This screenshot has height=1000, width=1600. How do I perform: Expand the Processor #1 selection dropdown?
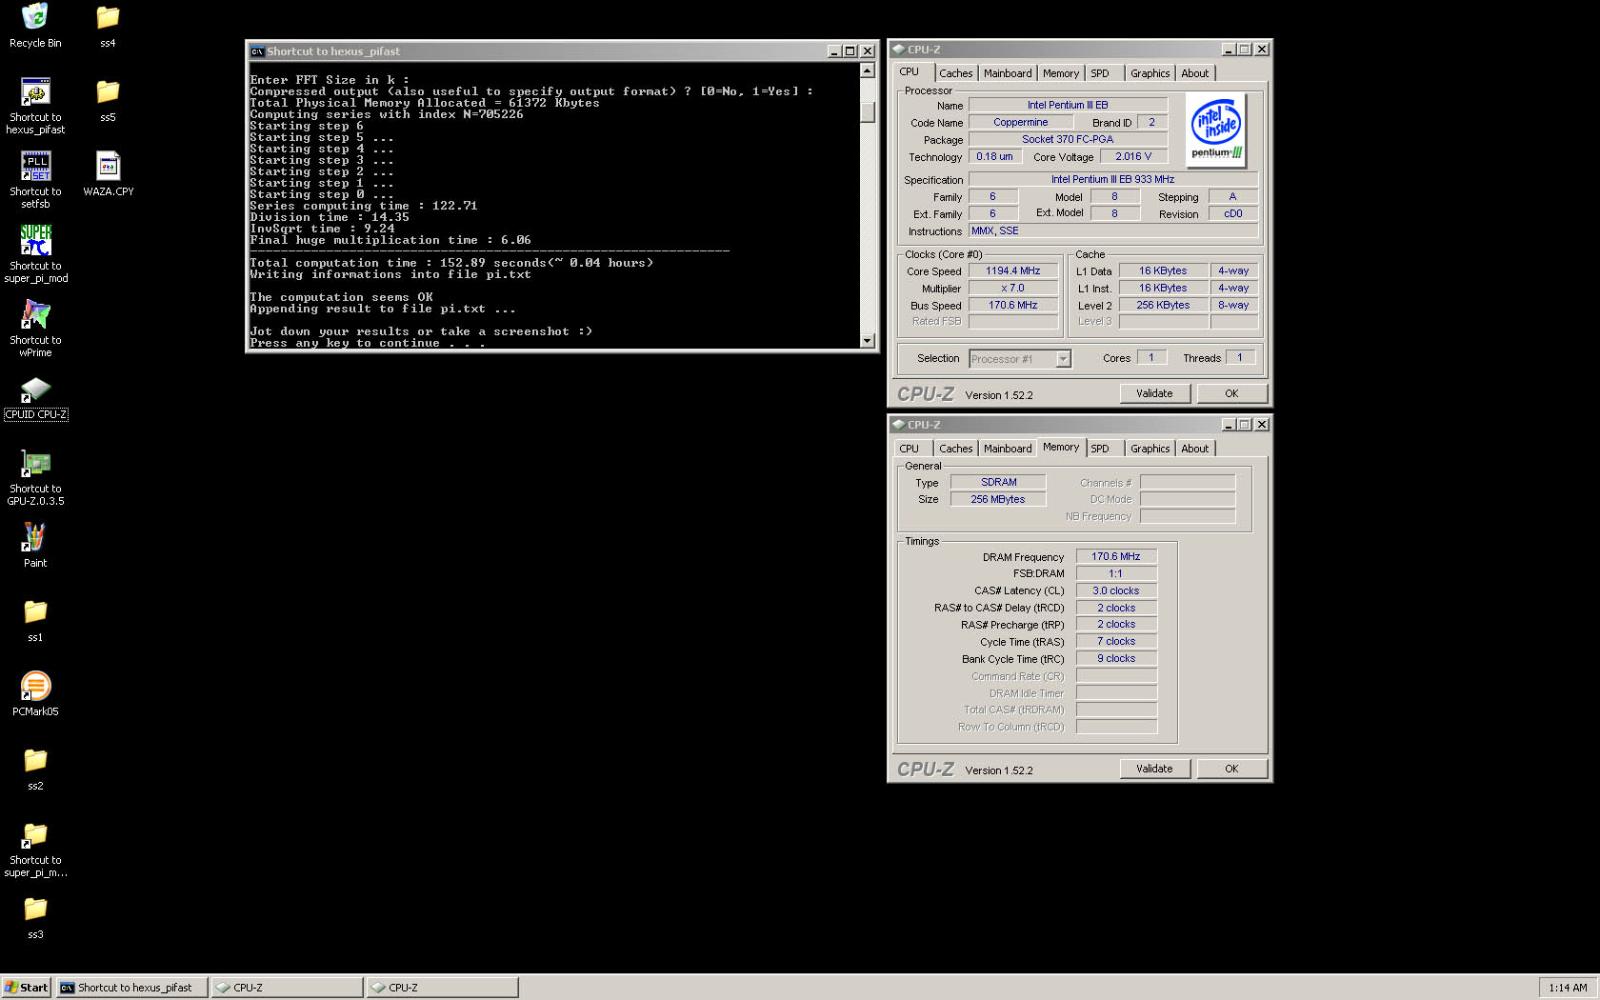coord(1063,359)
